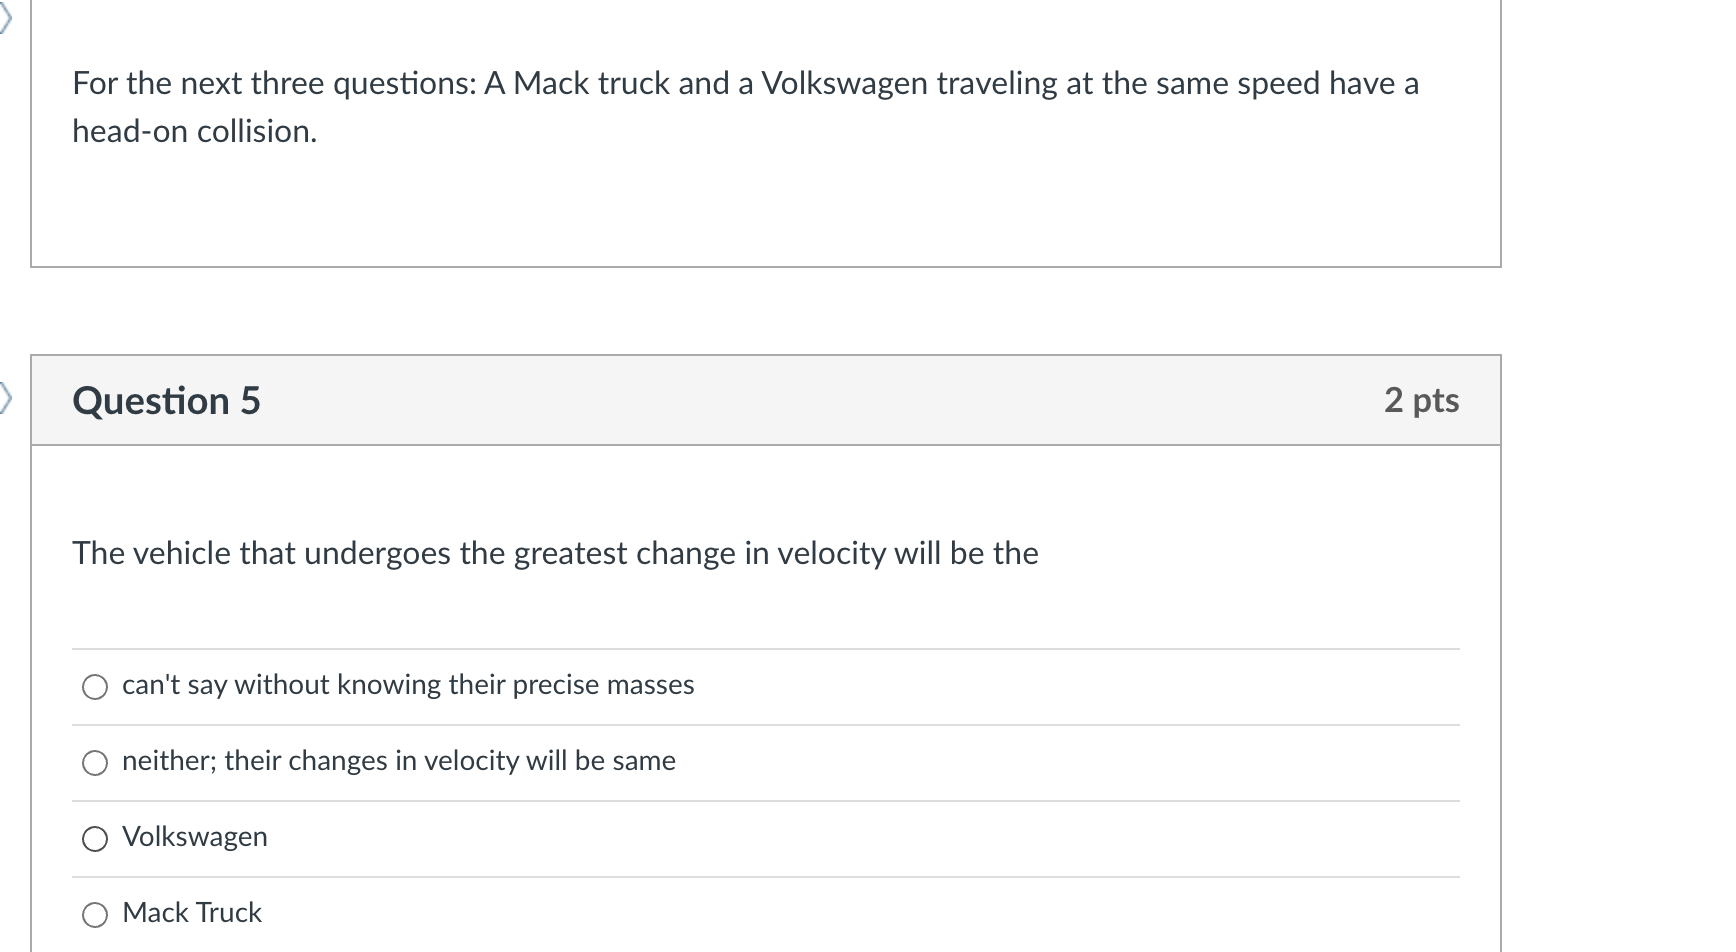Click the 2 pts label
The width and height of the screenshot is (1736, 952).
click(1421, 399)
